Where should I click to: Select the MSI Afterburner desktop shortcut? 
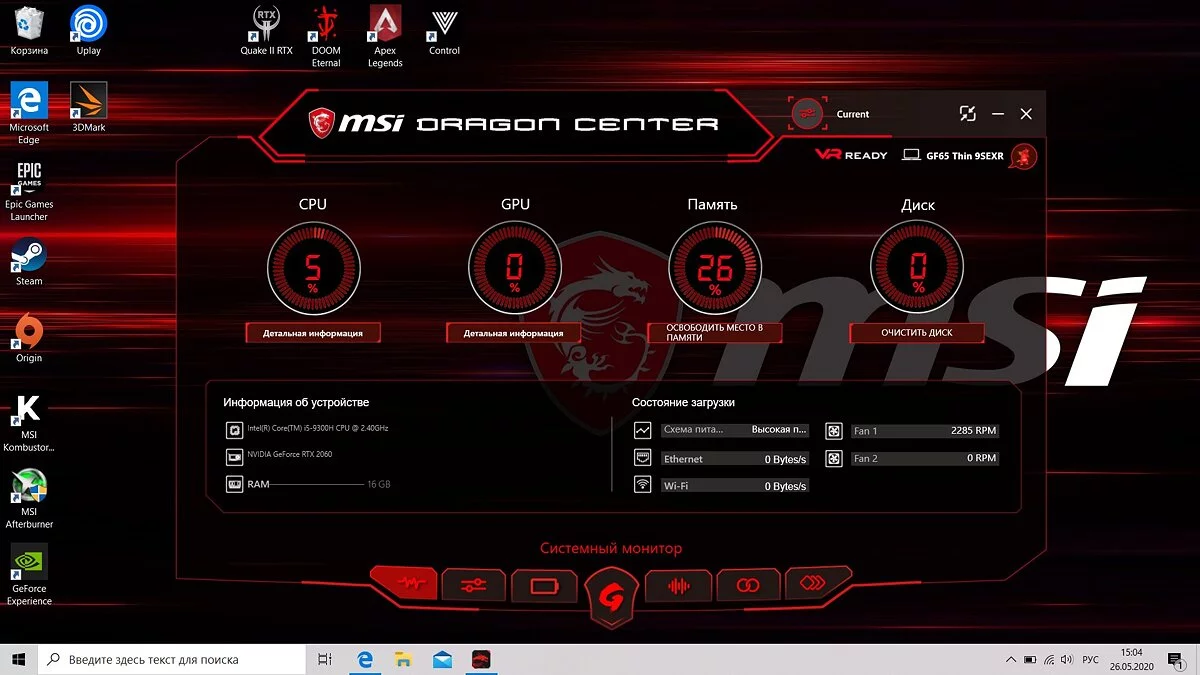(x=29, y=498)
